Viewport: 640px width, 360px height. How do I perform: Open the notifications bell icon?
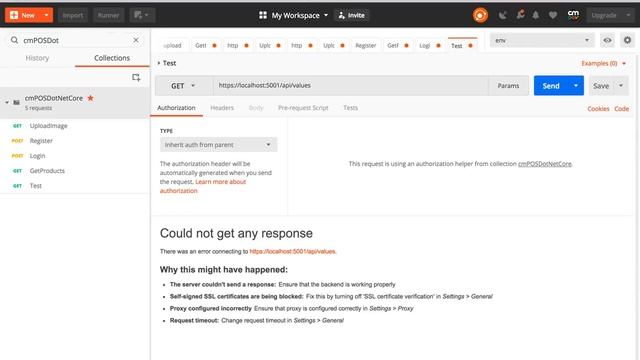click(536, 15)
